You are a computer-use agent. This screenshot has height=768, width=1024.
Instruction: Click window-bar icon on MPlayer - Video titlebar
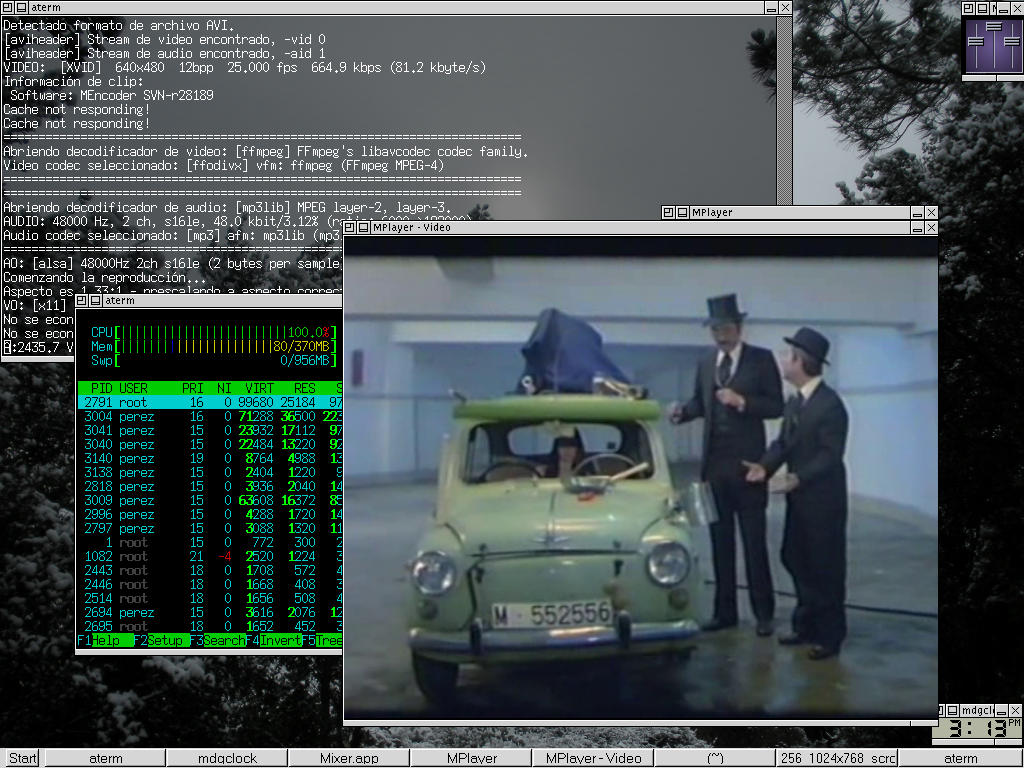tap(363, 227)
